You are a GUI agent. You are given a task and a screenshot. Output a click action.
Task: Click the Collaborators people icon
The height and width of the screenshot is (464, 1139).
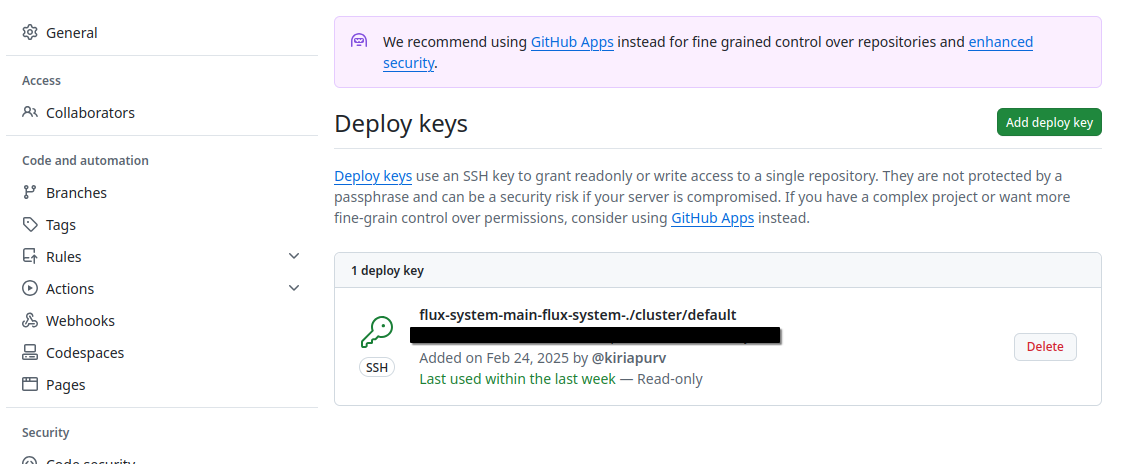[30, 113]
